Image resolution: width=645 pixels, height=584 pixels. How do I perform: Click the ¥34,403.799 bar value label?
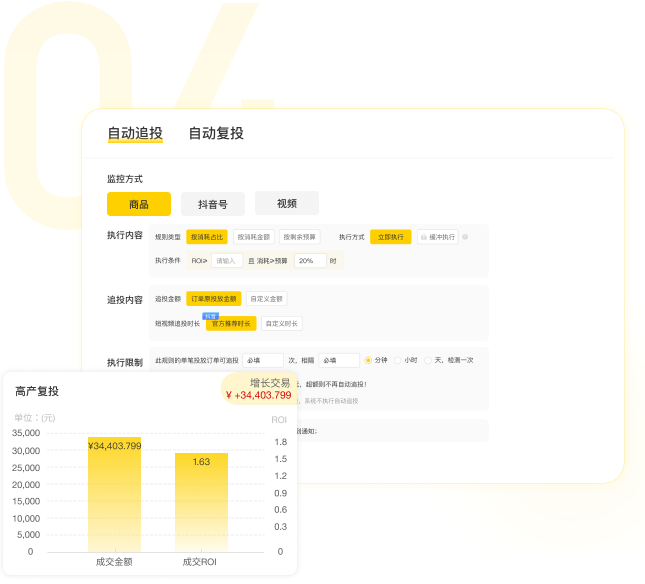coord(115,446)
